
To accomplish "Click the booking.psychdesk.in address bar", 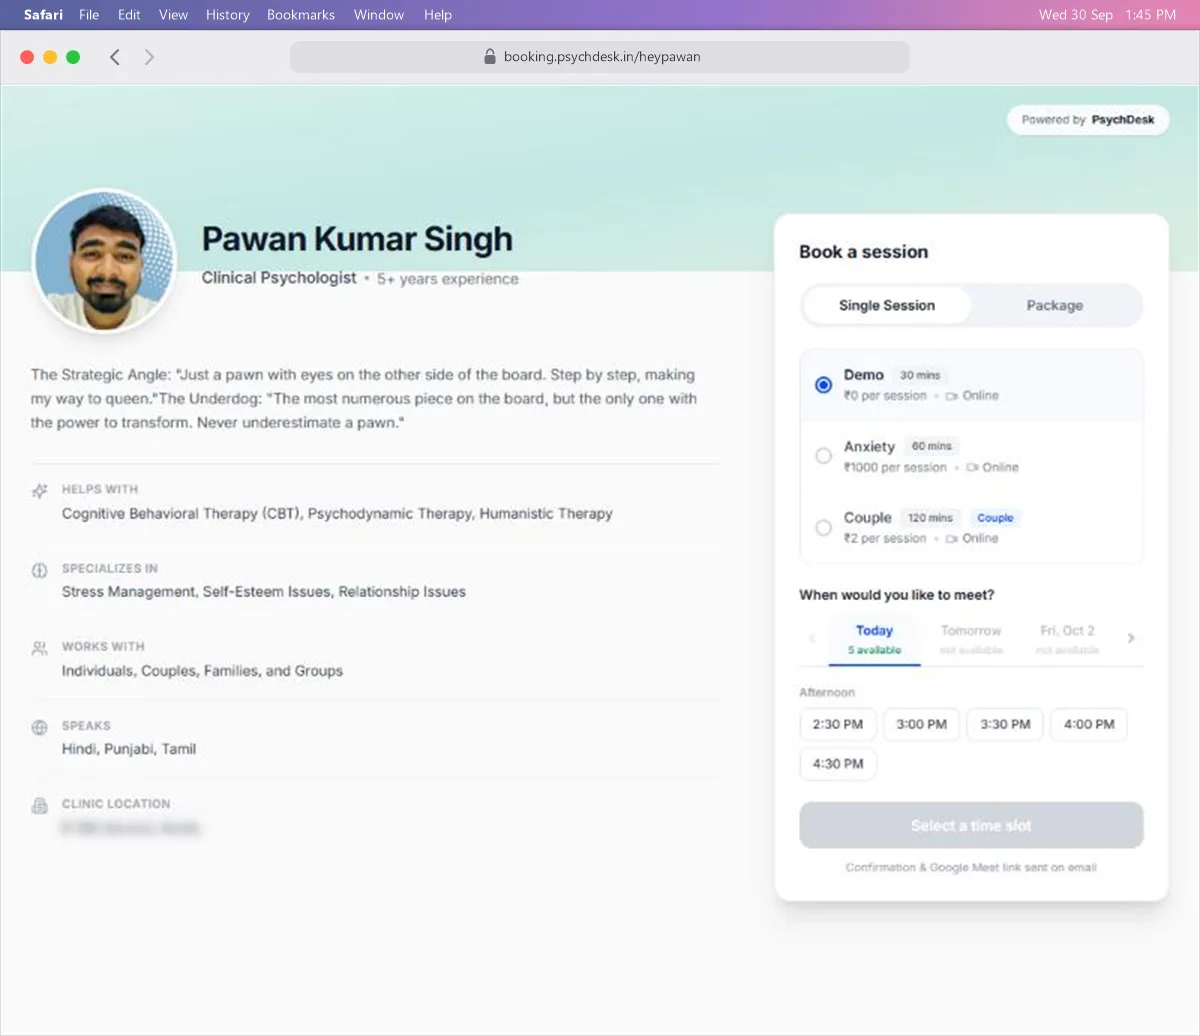I will click(600, 57).
